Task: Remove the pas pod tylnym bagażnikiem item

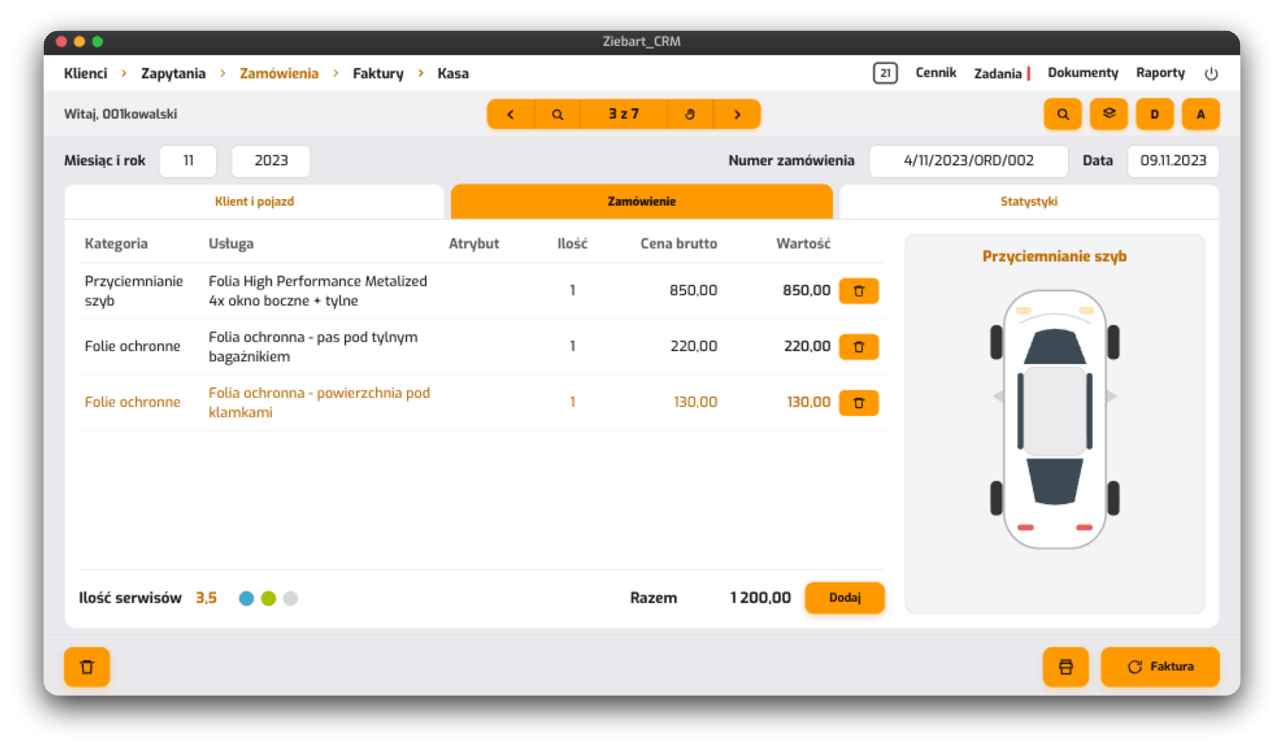Action: [x=858, y=347]
